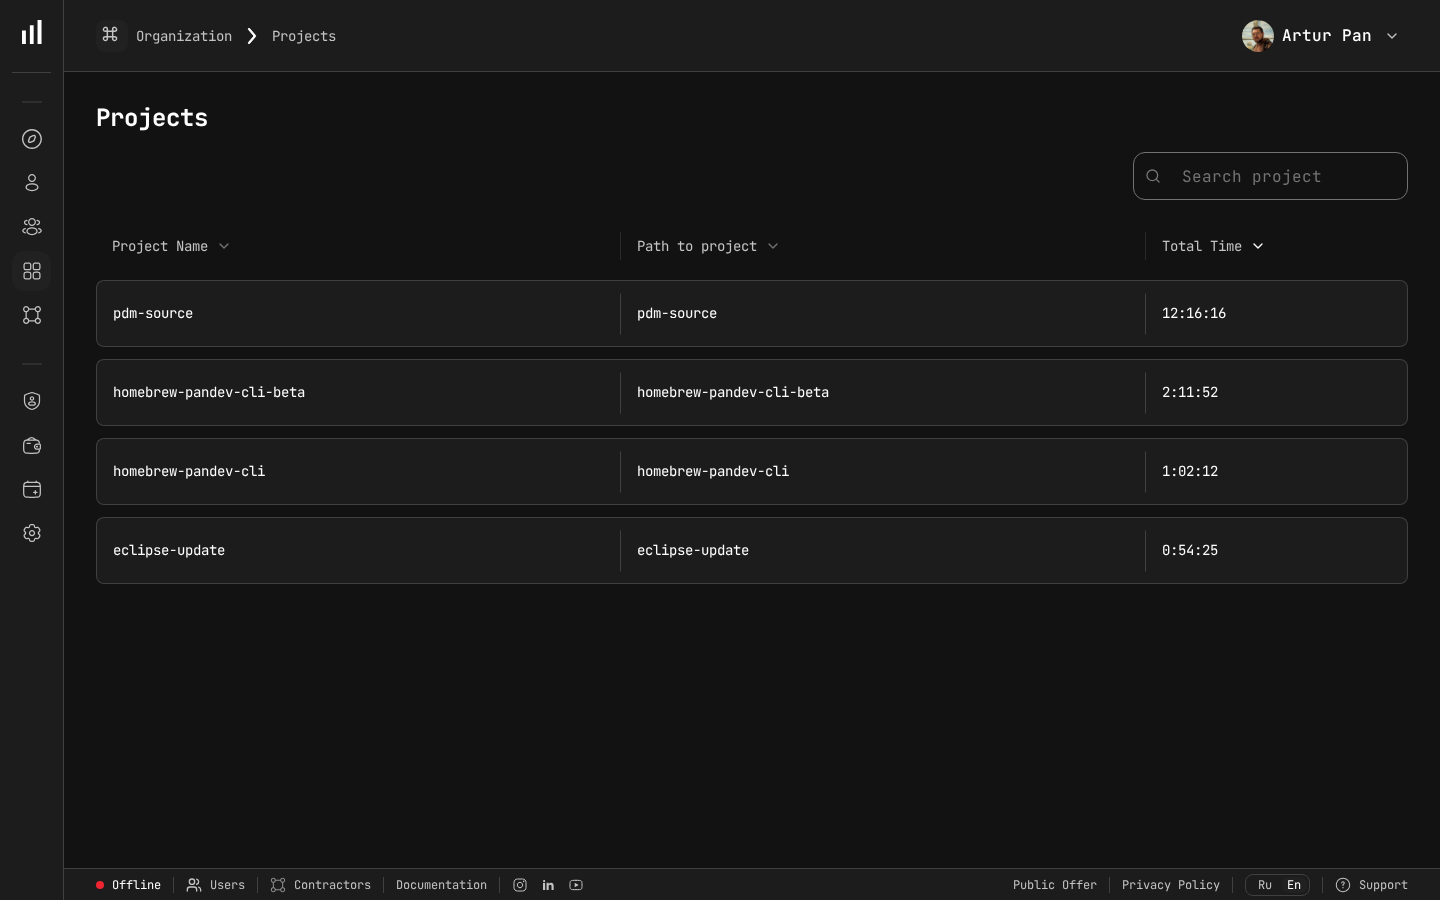The height and width of the screenshot is (900, 1440).
Task: Select the user profile icon in sidebar
Action: 32,183
